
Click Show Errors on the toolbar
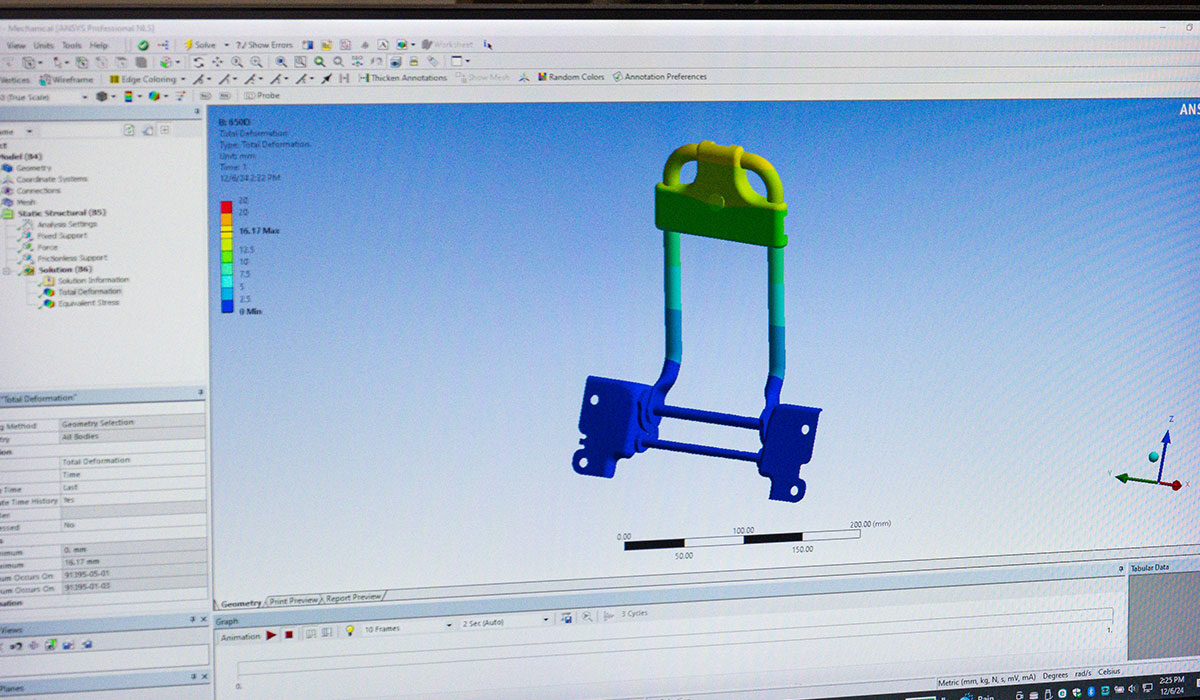point(270,44)
